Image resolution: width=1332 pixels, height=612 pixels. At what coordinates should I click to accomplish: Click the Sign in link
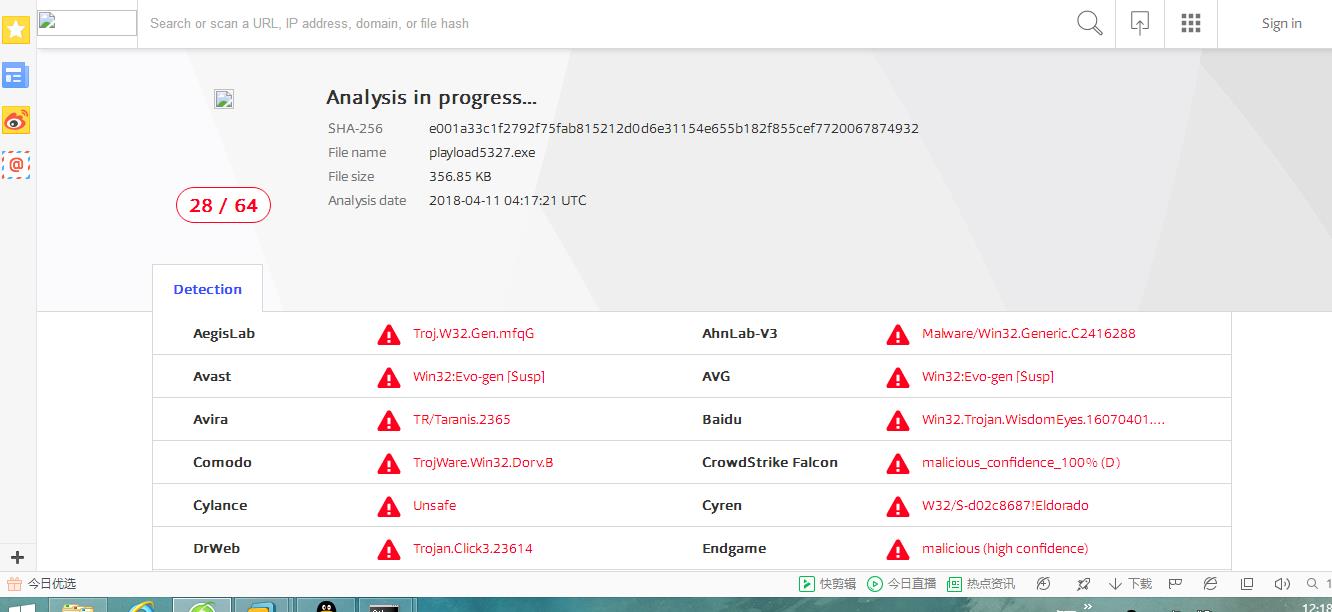coord(1281,23)
